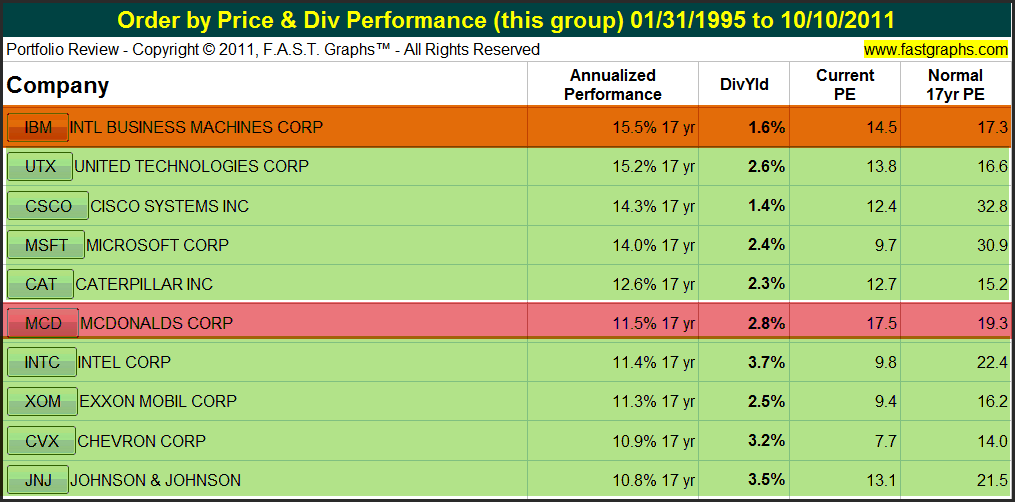Click CSCO's 1.4% dividend yield
Image resolution: width=1015 pixels, height=502 pixels.
point(766,206)
